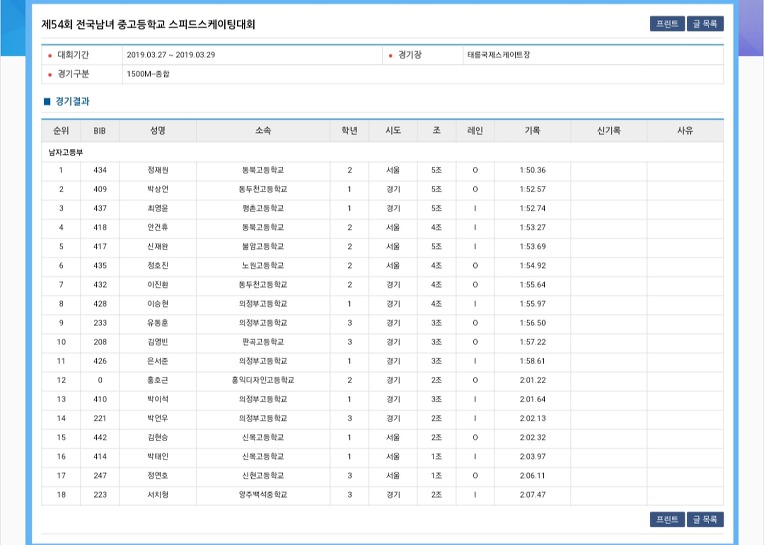764x545 pixels.
Task: Select the record time 2:07.47 in last row
Action: tap(533, 494)
